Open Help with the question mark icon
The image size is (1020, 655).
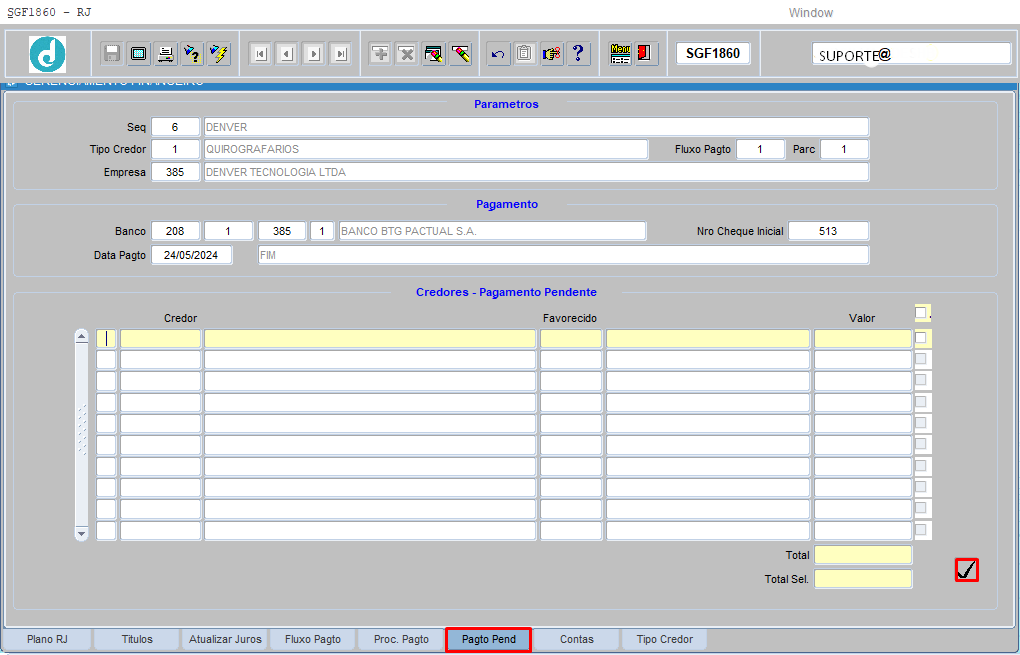click(x=579, y=54)
